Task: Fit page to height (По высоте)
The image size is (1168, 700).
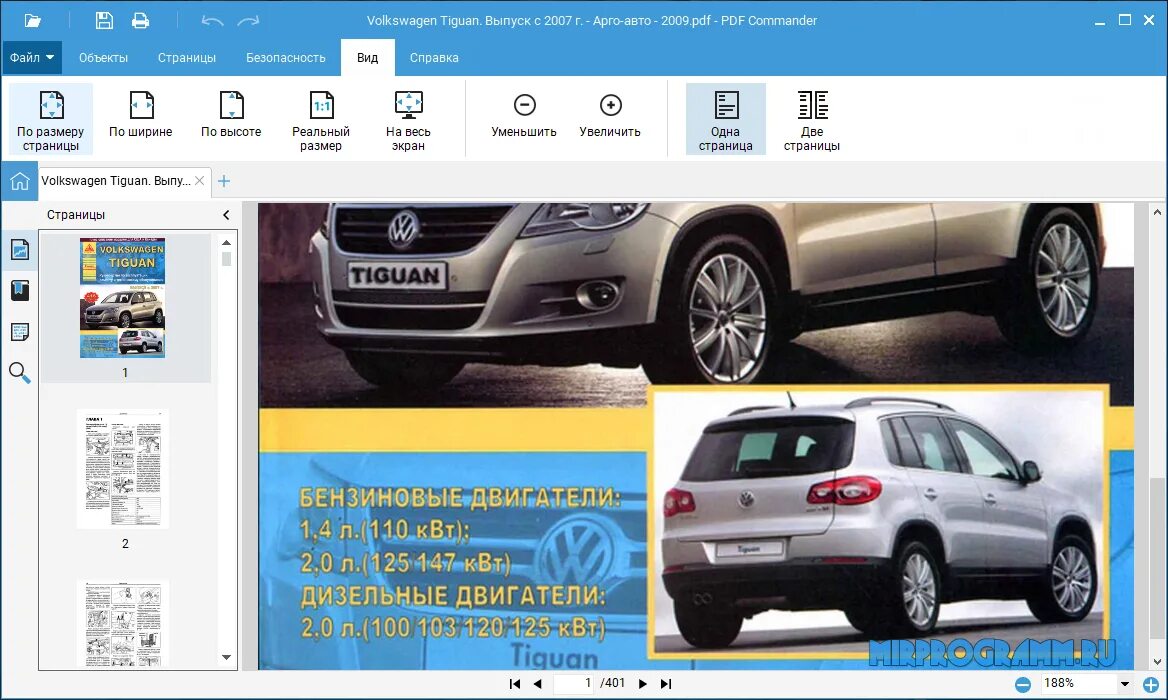Action: (231, 115)
